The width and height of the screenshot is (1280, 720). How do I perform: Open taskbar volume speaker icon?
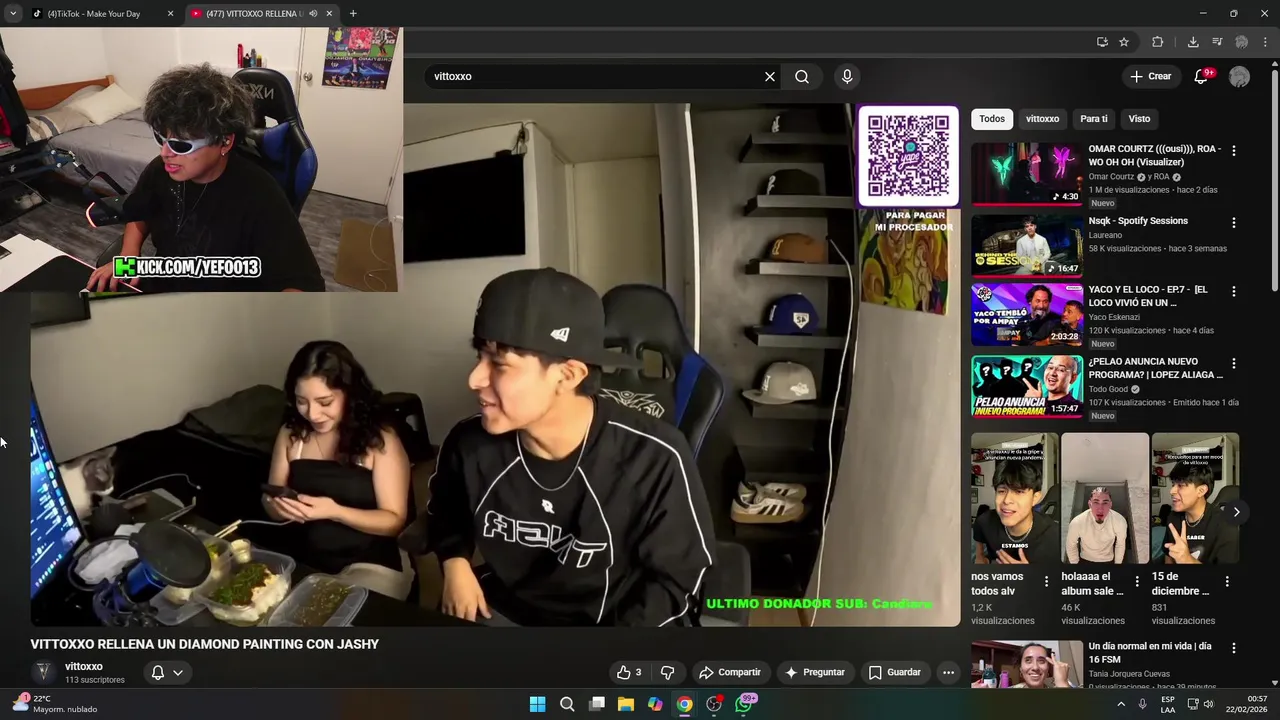1208,704
